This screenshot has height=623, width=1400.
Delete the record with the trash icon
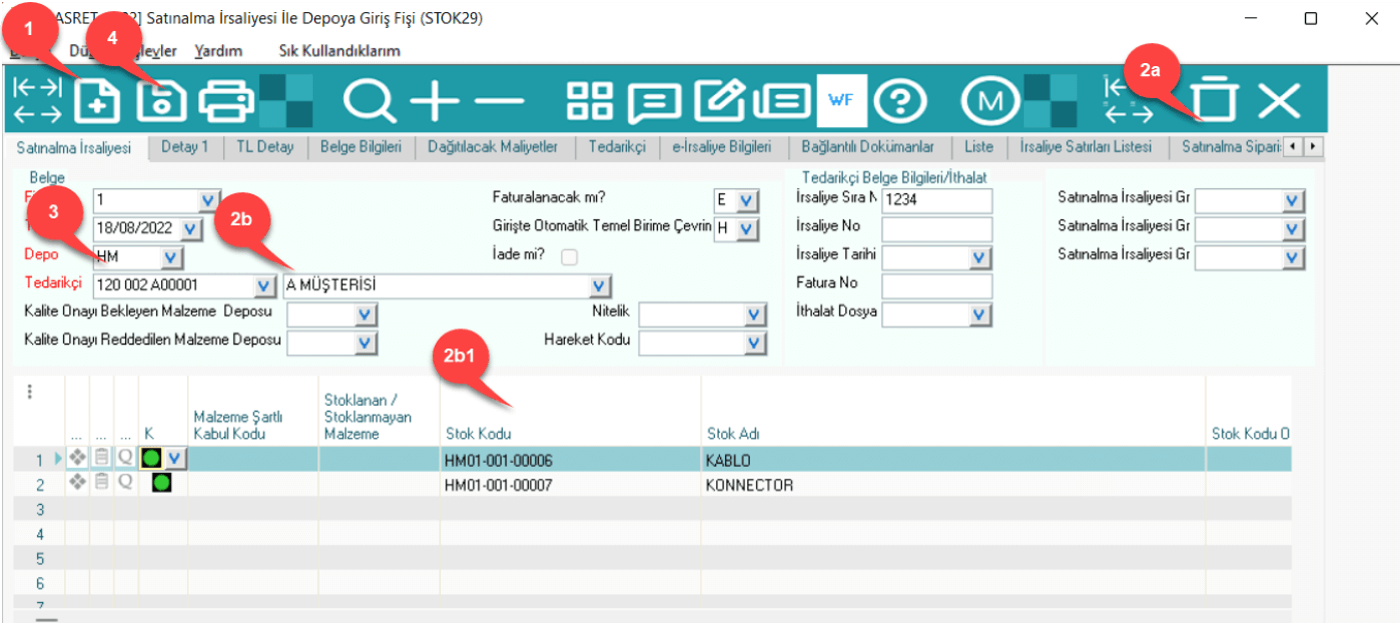tap(1214, 101)
